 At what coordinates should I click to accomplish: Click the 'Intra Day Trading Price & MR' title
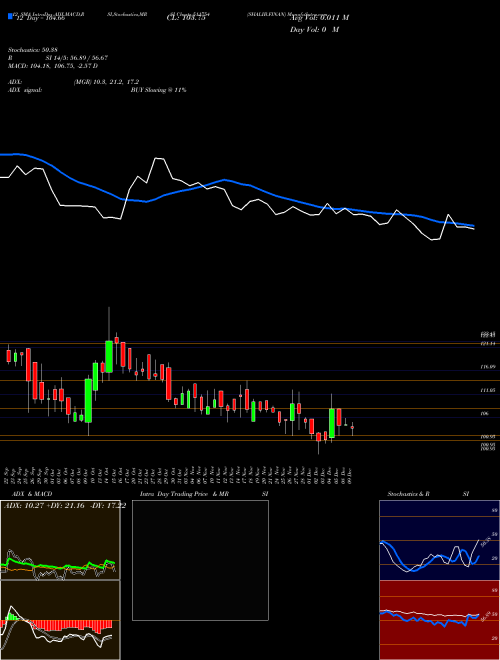click(x=184, y=494)
